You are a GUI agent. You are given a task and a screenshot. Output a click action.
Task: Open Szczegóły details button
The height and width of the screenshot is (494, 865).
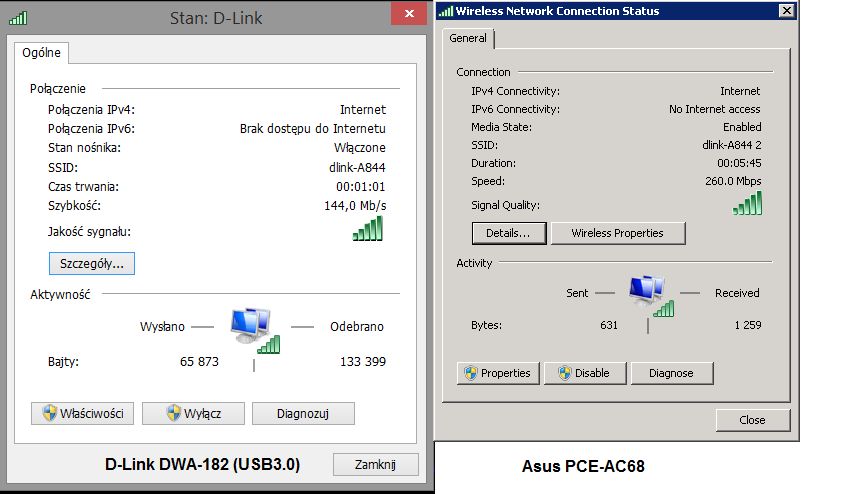[x=92, y=263]
